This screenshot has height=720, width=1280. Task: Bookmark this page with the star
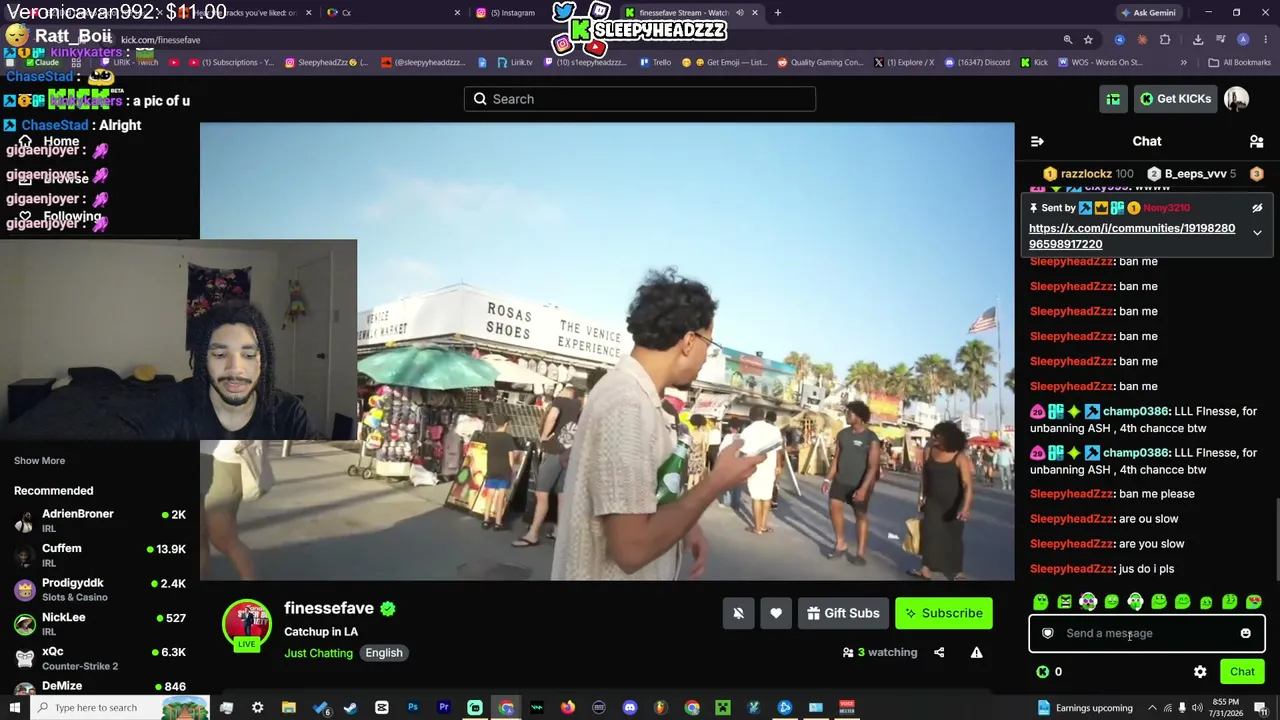click(1088, 40)
